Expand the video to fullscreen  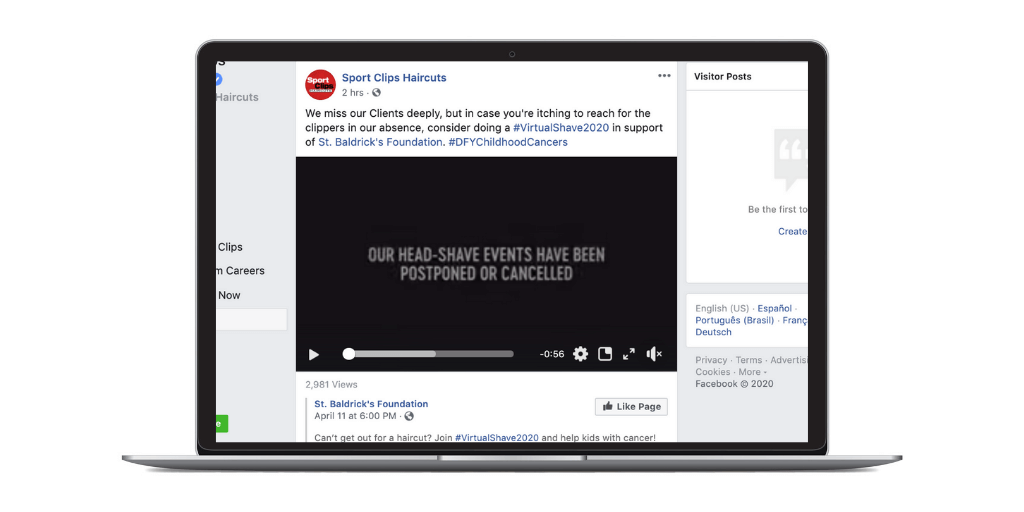[x=629, y=354]
